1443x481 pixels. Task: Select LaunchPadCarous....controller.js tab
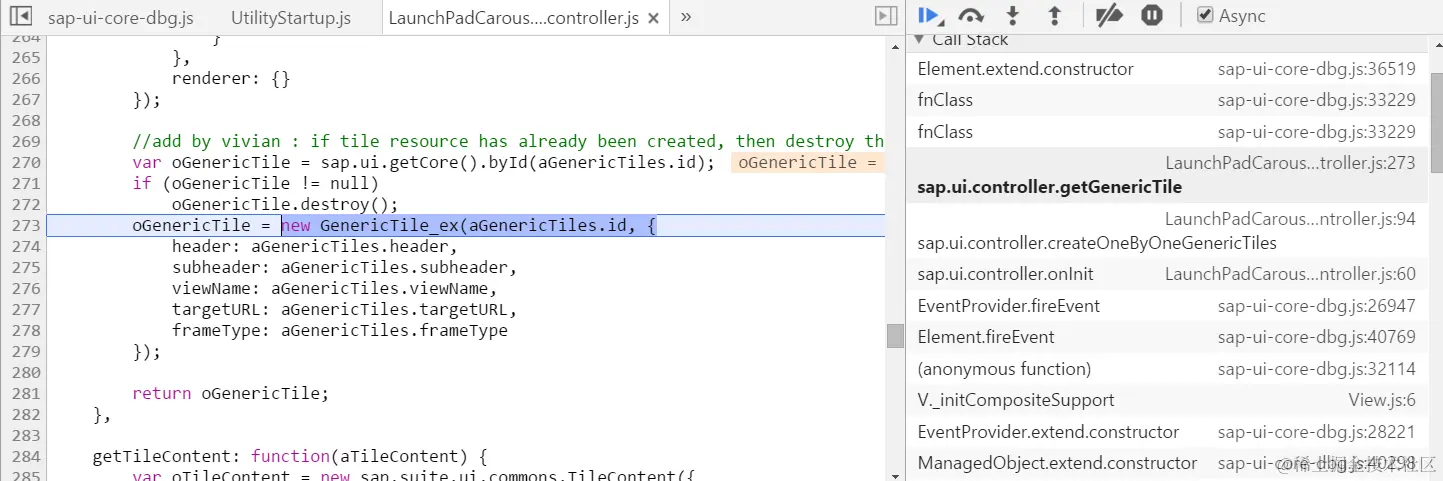[x=513, y=18]
